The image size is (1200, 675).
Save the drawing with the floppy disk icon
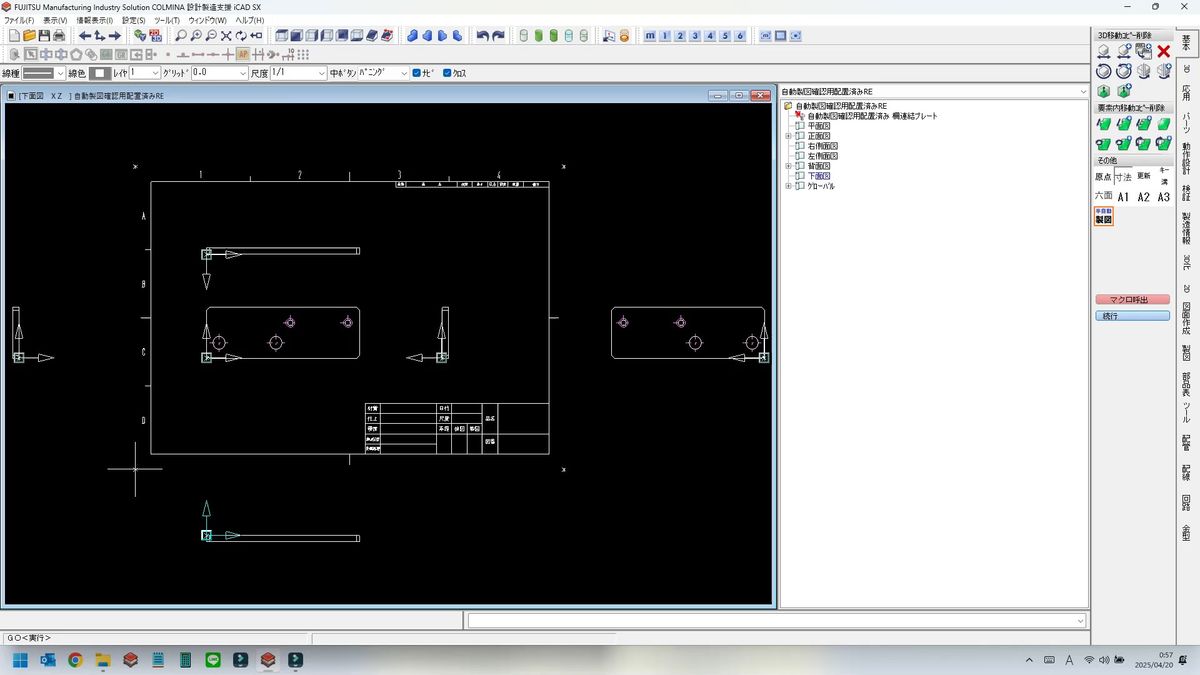pyautogui.click(x=44, y=36)
